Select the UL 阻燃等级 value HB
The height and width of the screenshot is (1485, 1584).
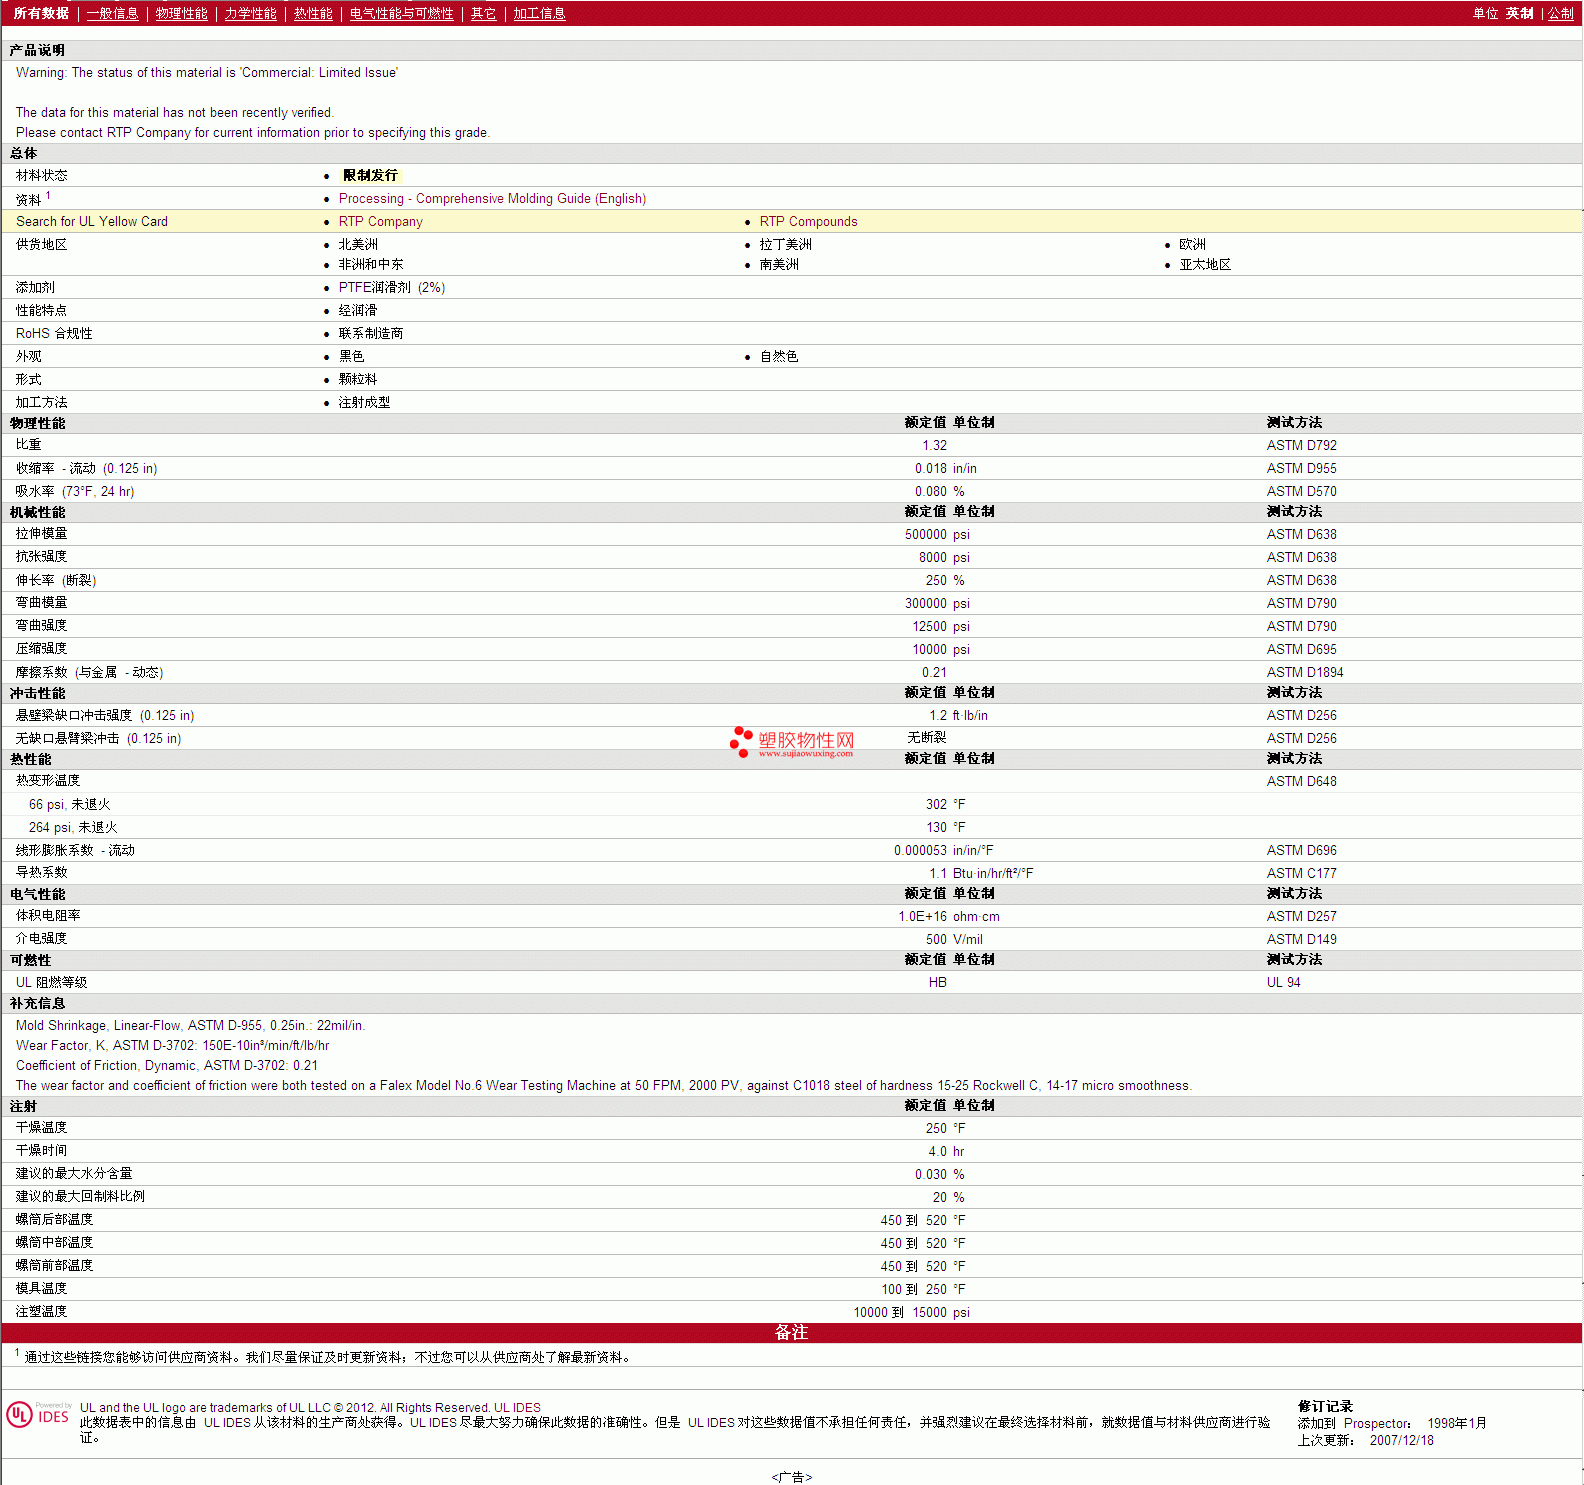click(937, 983)
